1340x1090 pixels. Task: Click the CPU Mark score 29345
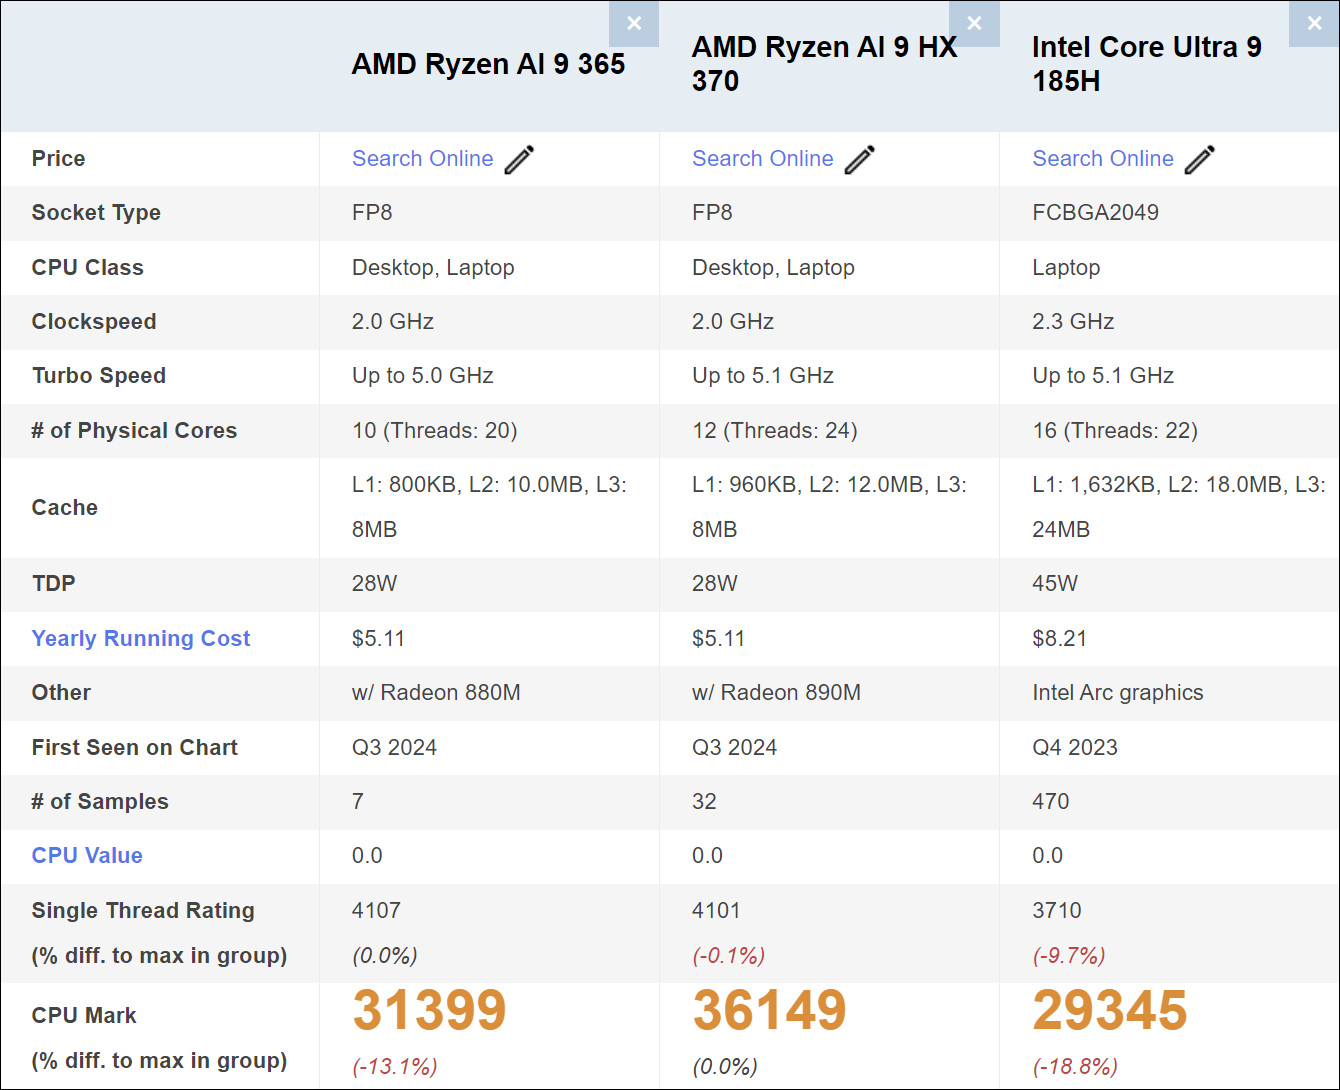pyautogui.click(x=1109, y=1010)
